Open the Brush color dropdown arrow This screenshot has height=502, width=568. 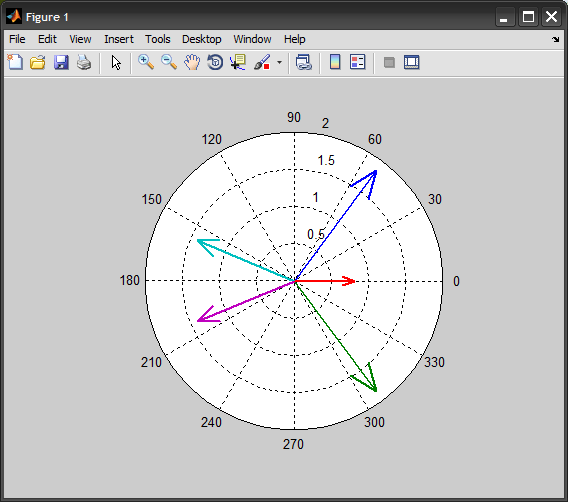point(279,62)
